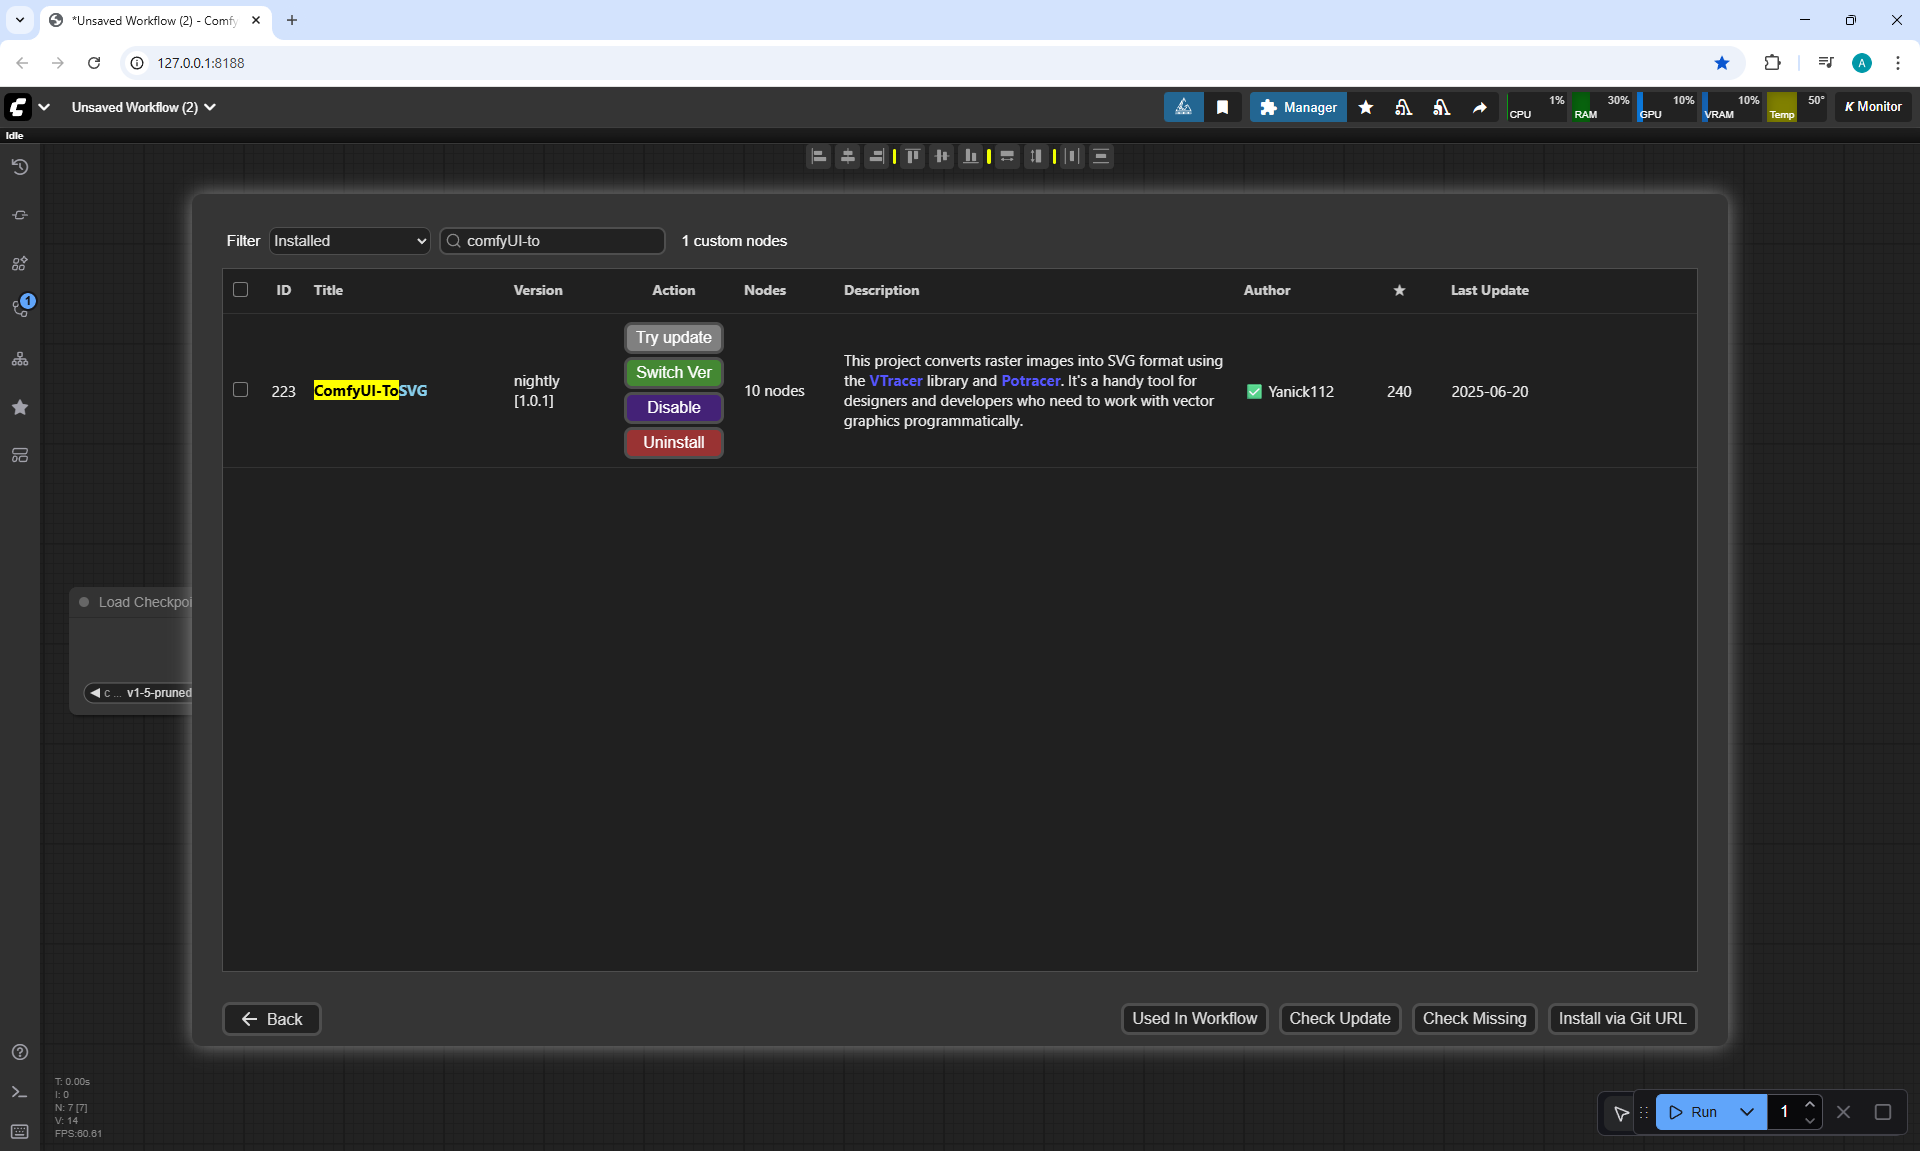The width and height of the screenshot is (1920, 1151).
Task: Click the share arrow icon in top bar
Action: tap(1479, 107)
